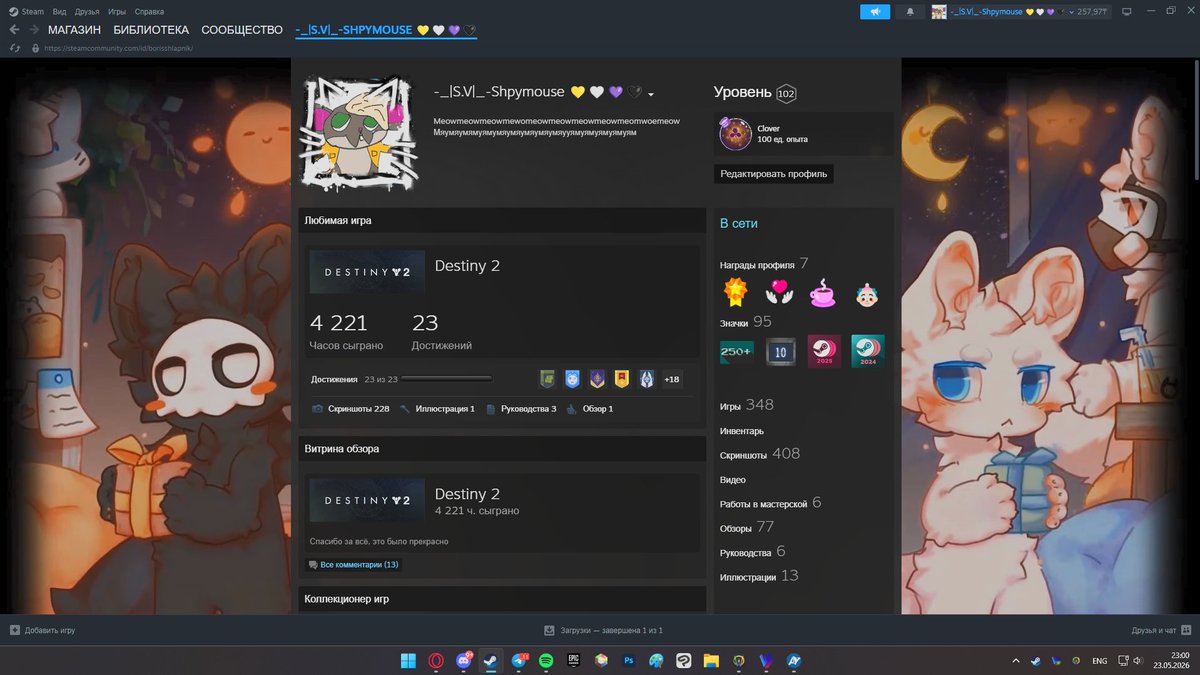Click the second Destiny 2 achievement icon

pos(572,379)
